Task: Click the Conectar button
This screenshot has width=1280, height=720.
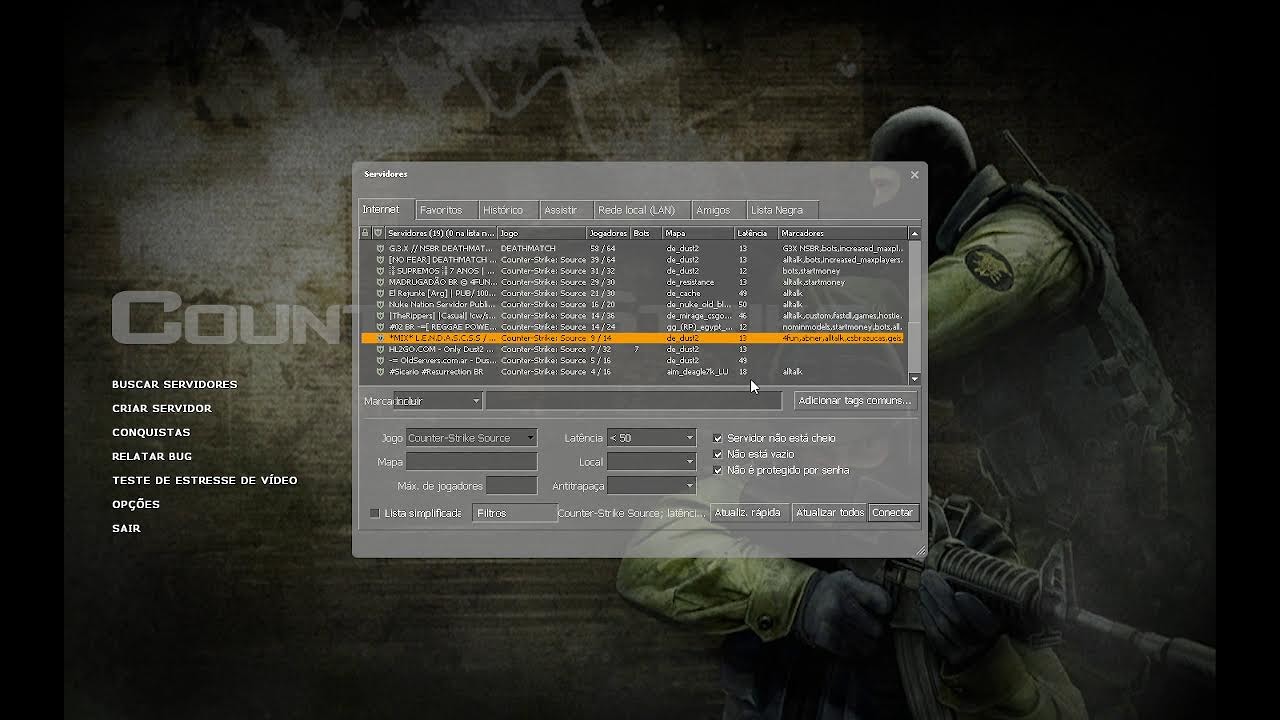Action: [x=892, y=513]
